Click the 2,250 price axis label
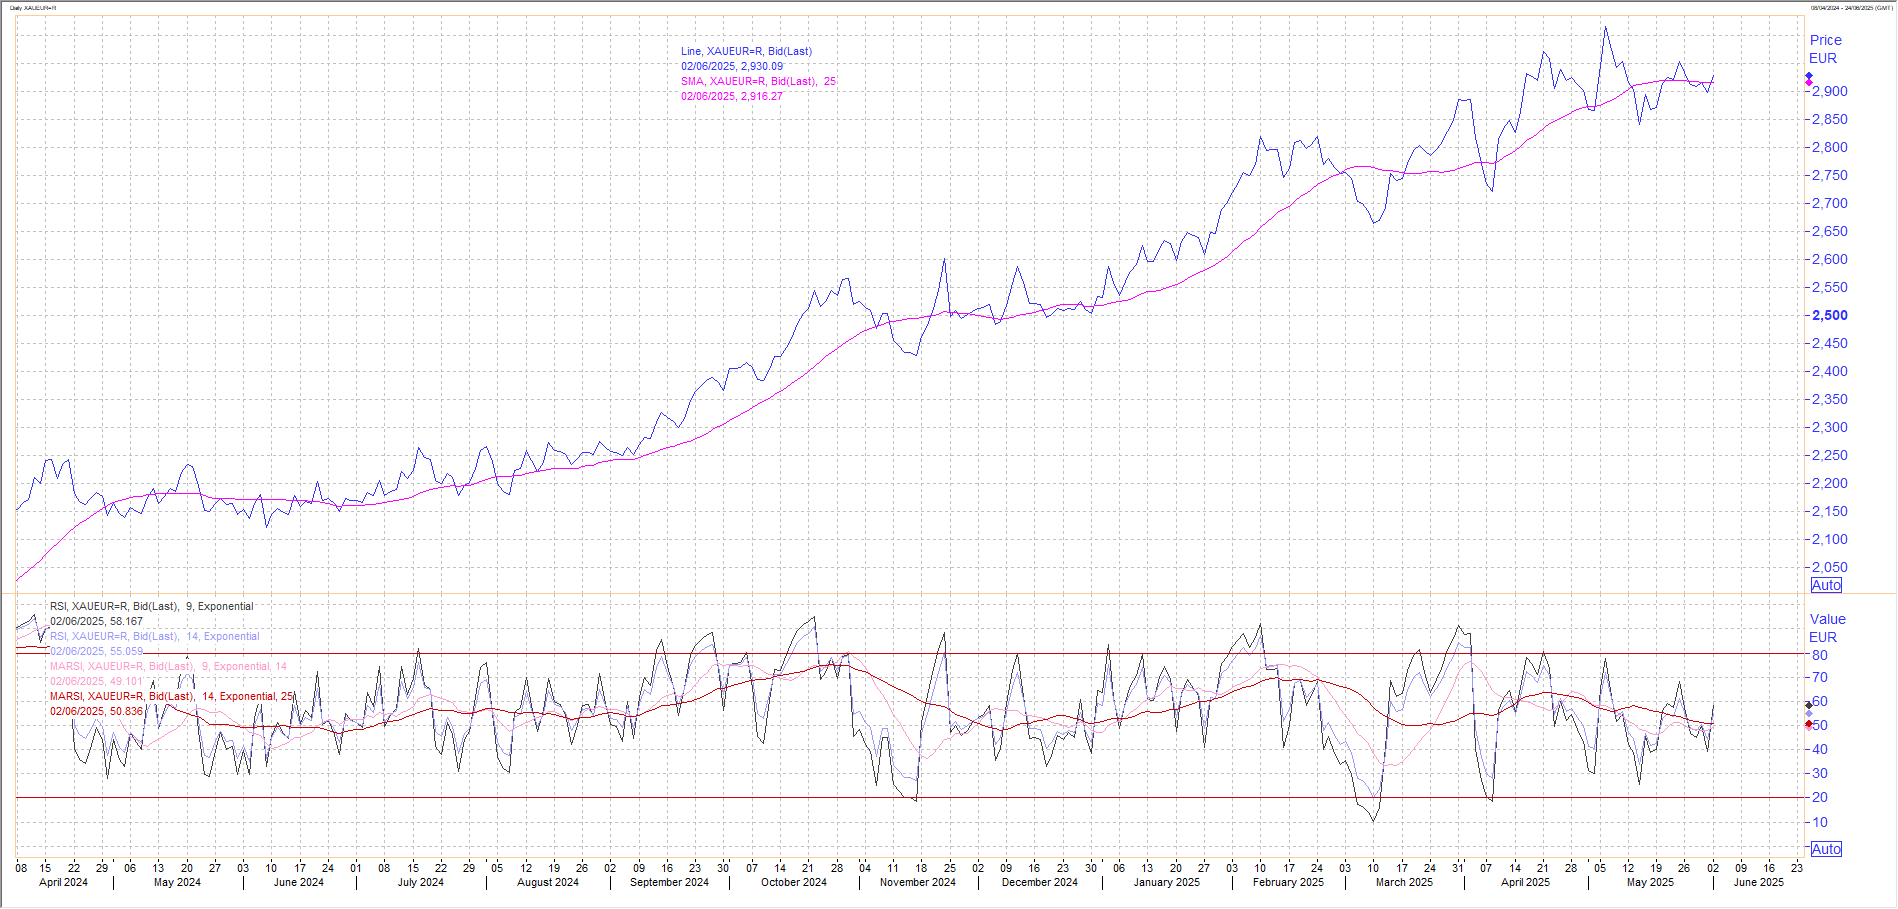The width and height of the screenshot is (1898, 909). tap(1830, 455)
